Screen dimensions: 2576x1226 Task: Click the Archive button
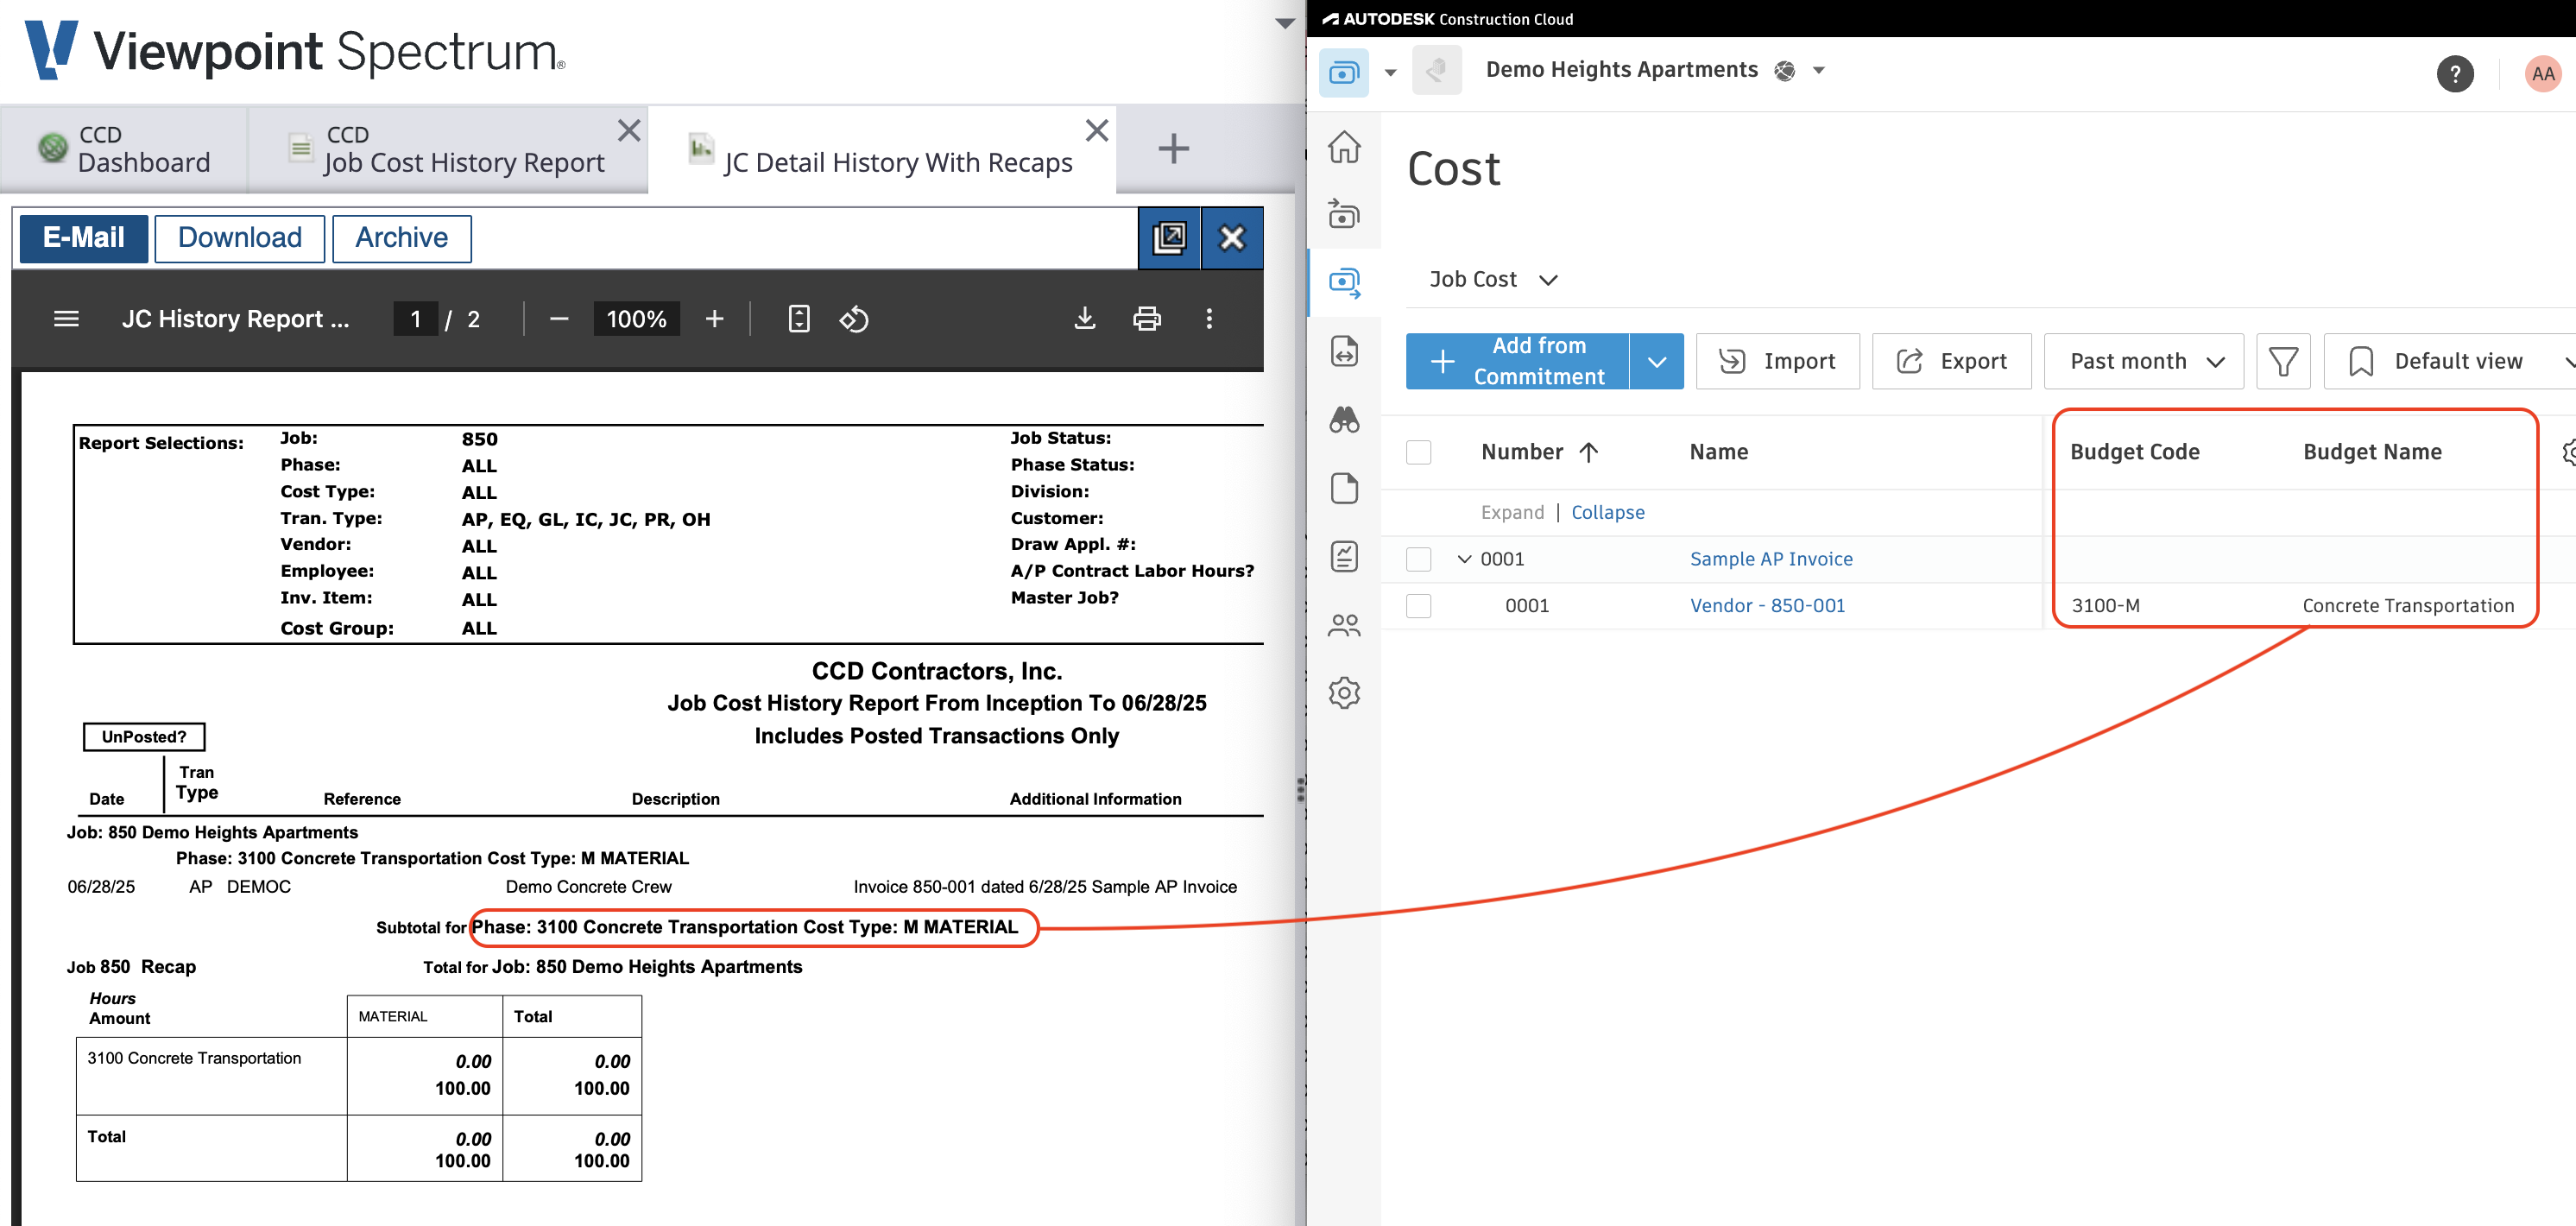(402, 238)
